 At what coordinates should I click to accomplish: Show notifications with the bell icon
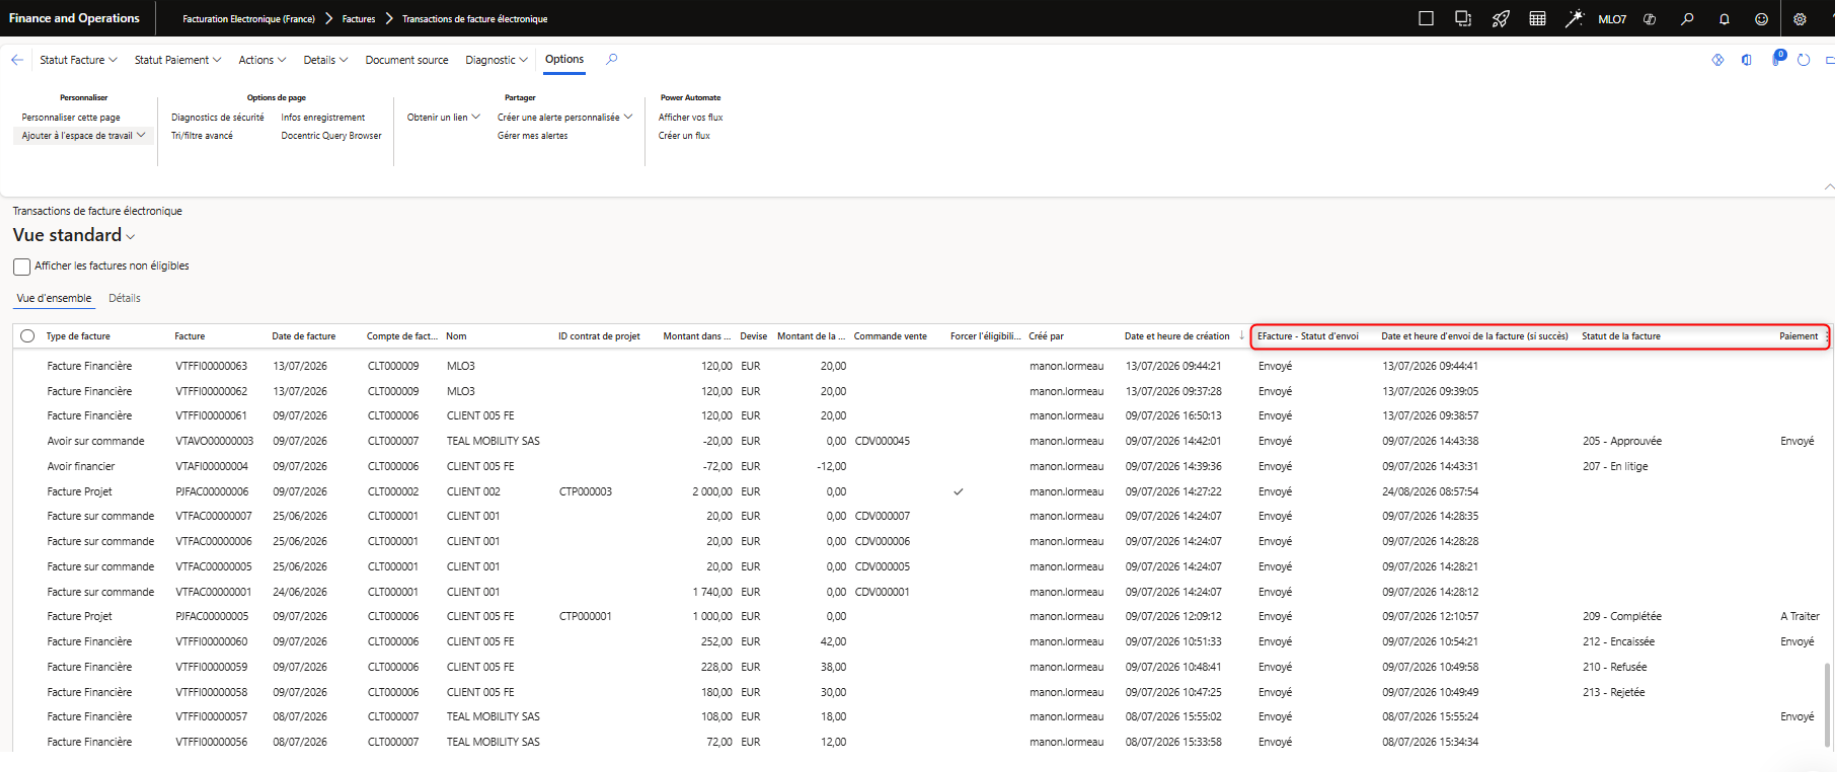pos(1724,19)
